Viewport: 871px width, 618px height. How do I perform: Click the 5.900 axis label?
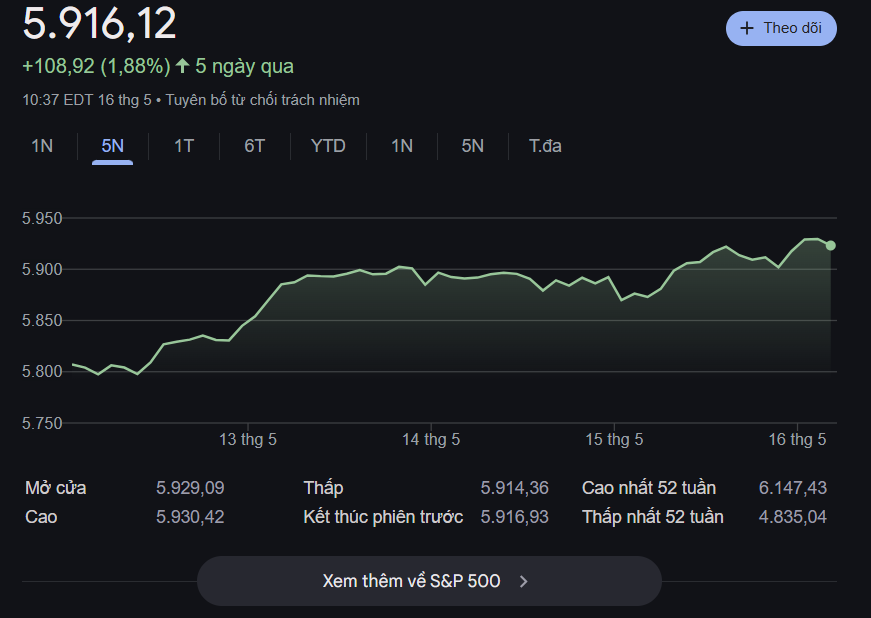[x=42, y=269]
